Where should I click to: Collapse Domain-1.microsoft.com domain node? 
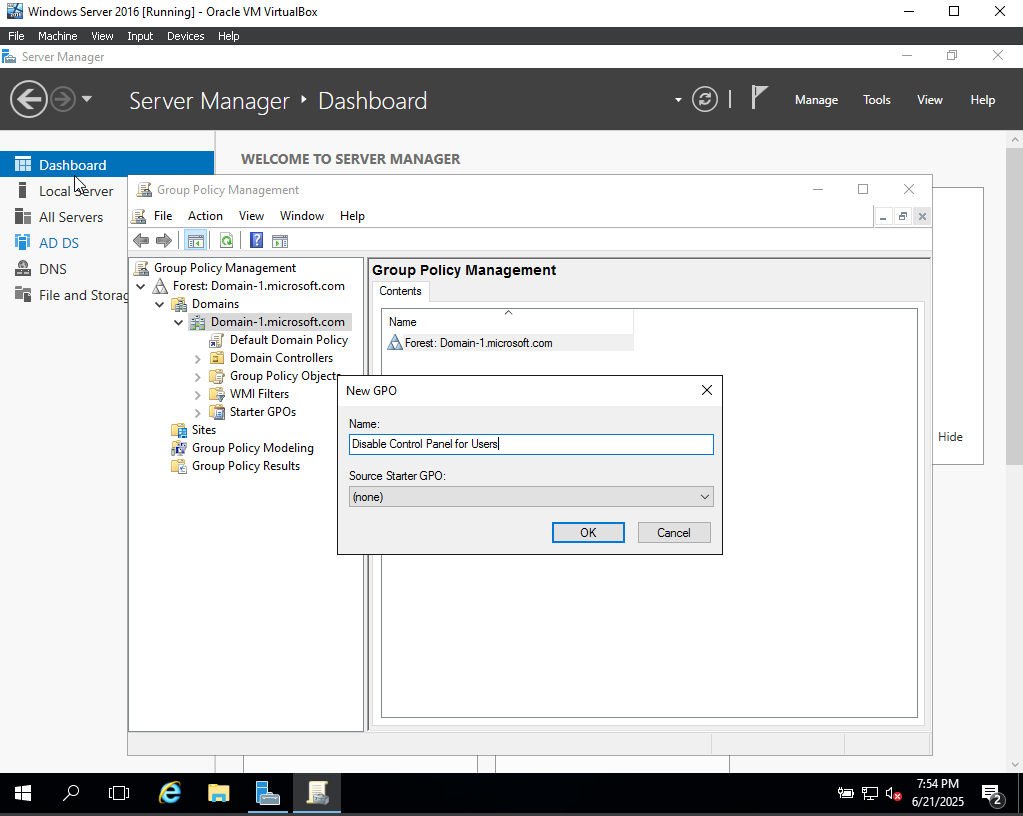click(x=178, y=322)
